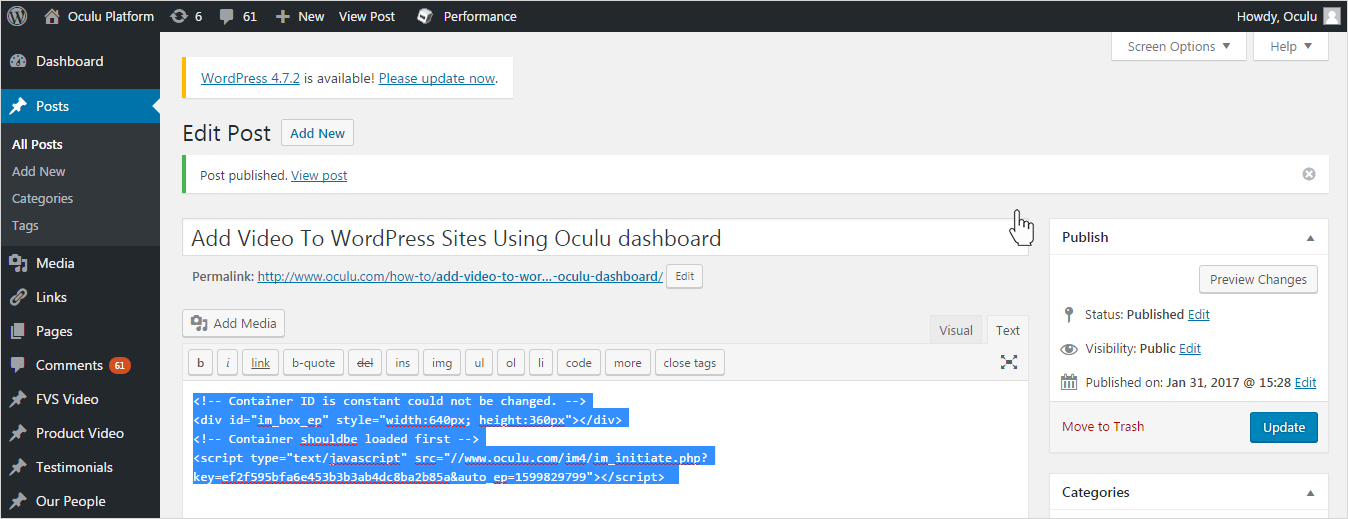Toggle distraction-free writing mode icon

[x=1010, y=362]
